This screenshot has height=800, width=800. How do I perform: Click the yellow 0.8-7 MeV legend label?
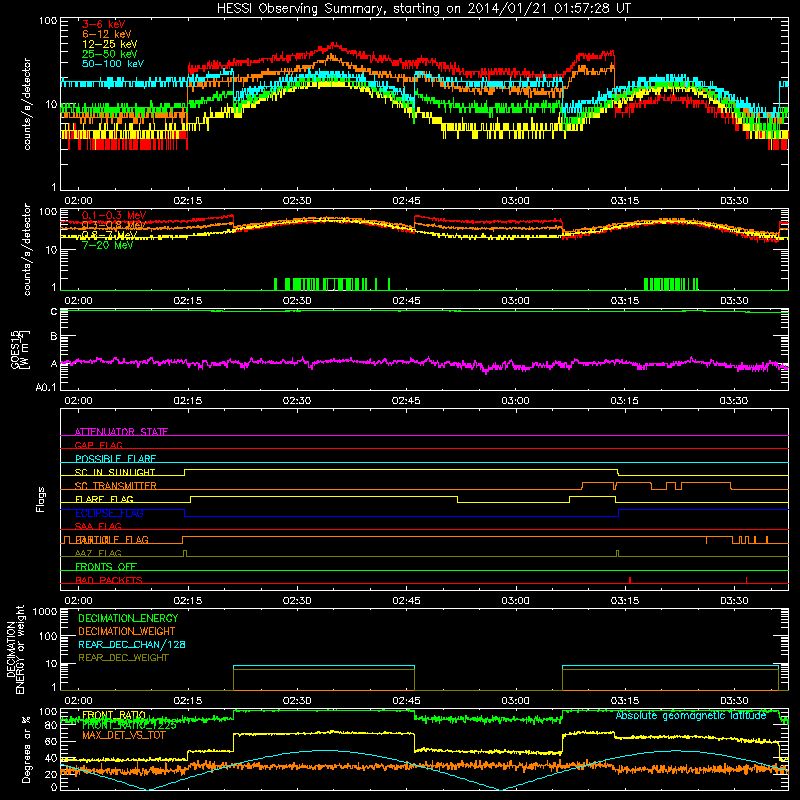pos(109,235)
